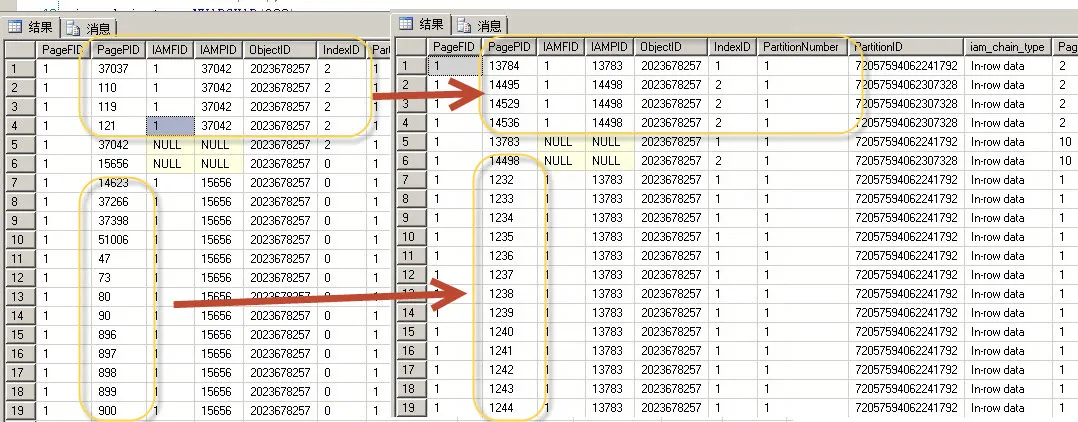1078x422 pixels.
Task: Select the PagePID cell 37398
Action: coord(118,221)
